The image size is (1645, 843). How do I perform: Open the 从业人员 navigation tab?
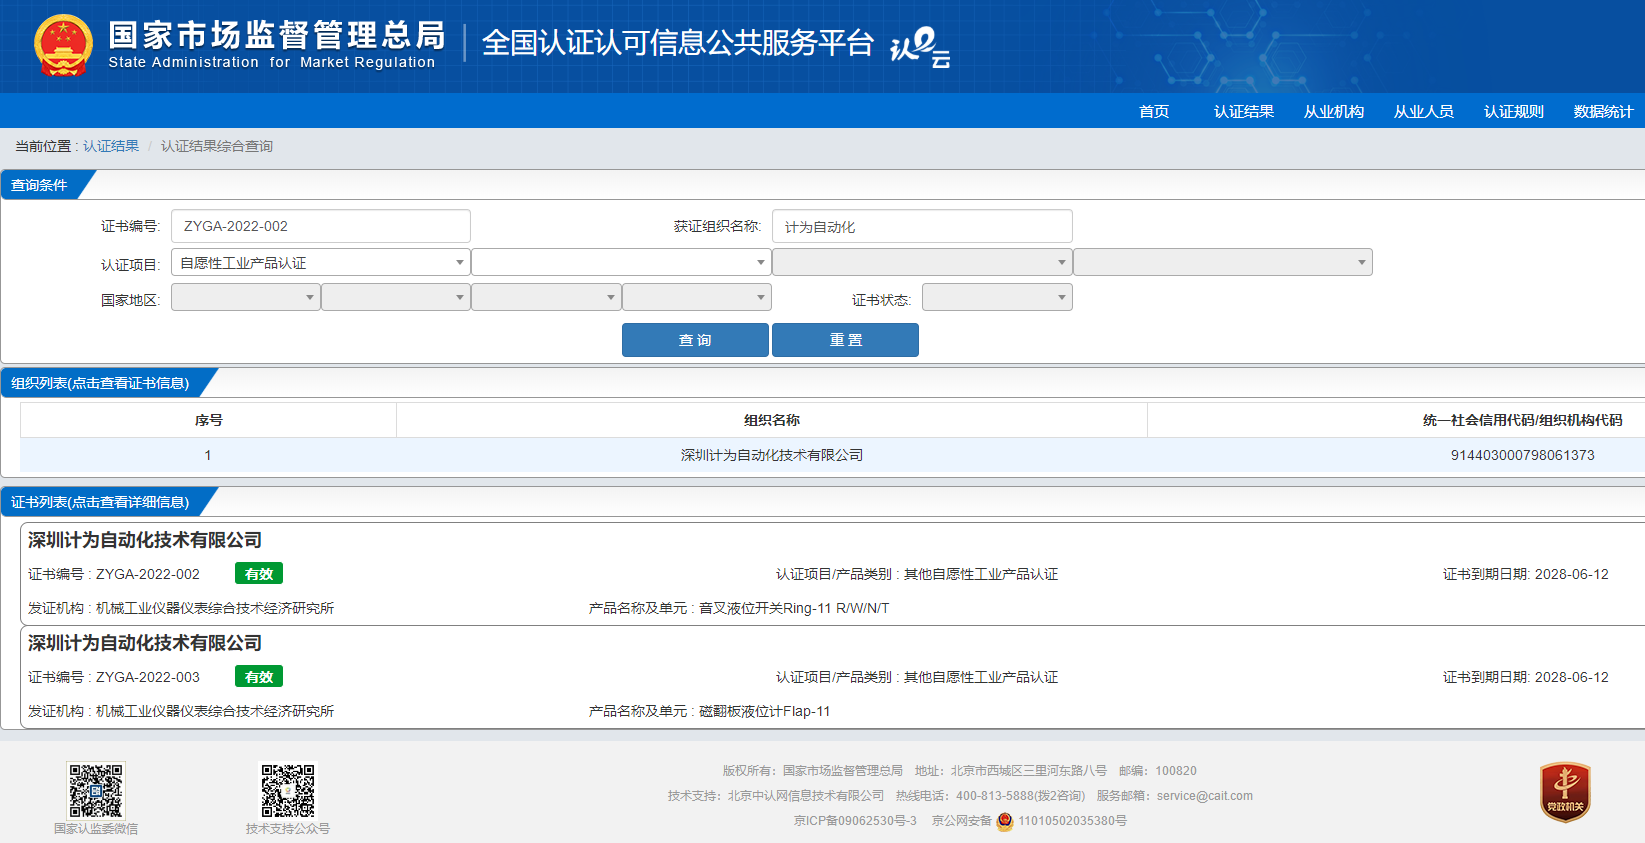(1424, 111)
